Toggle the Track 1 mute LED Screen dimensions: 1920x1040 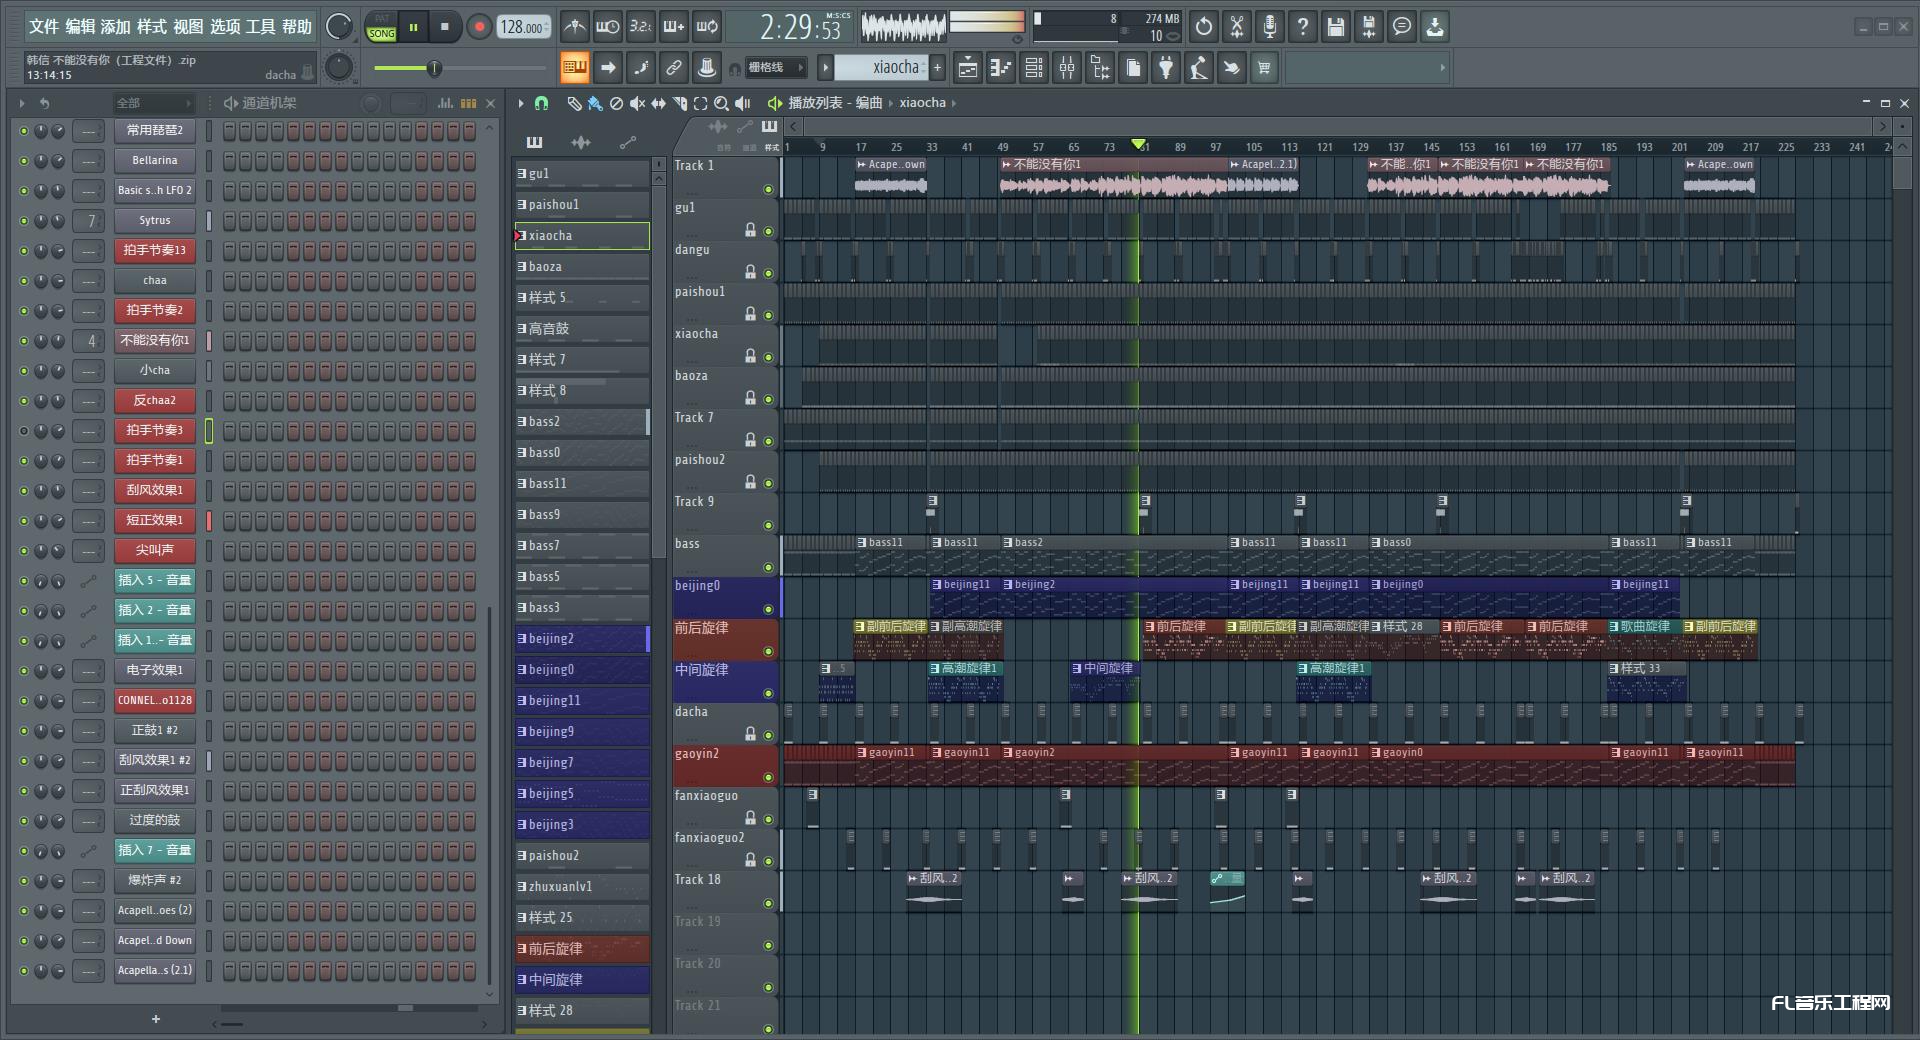[x=768, y=189]
